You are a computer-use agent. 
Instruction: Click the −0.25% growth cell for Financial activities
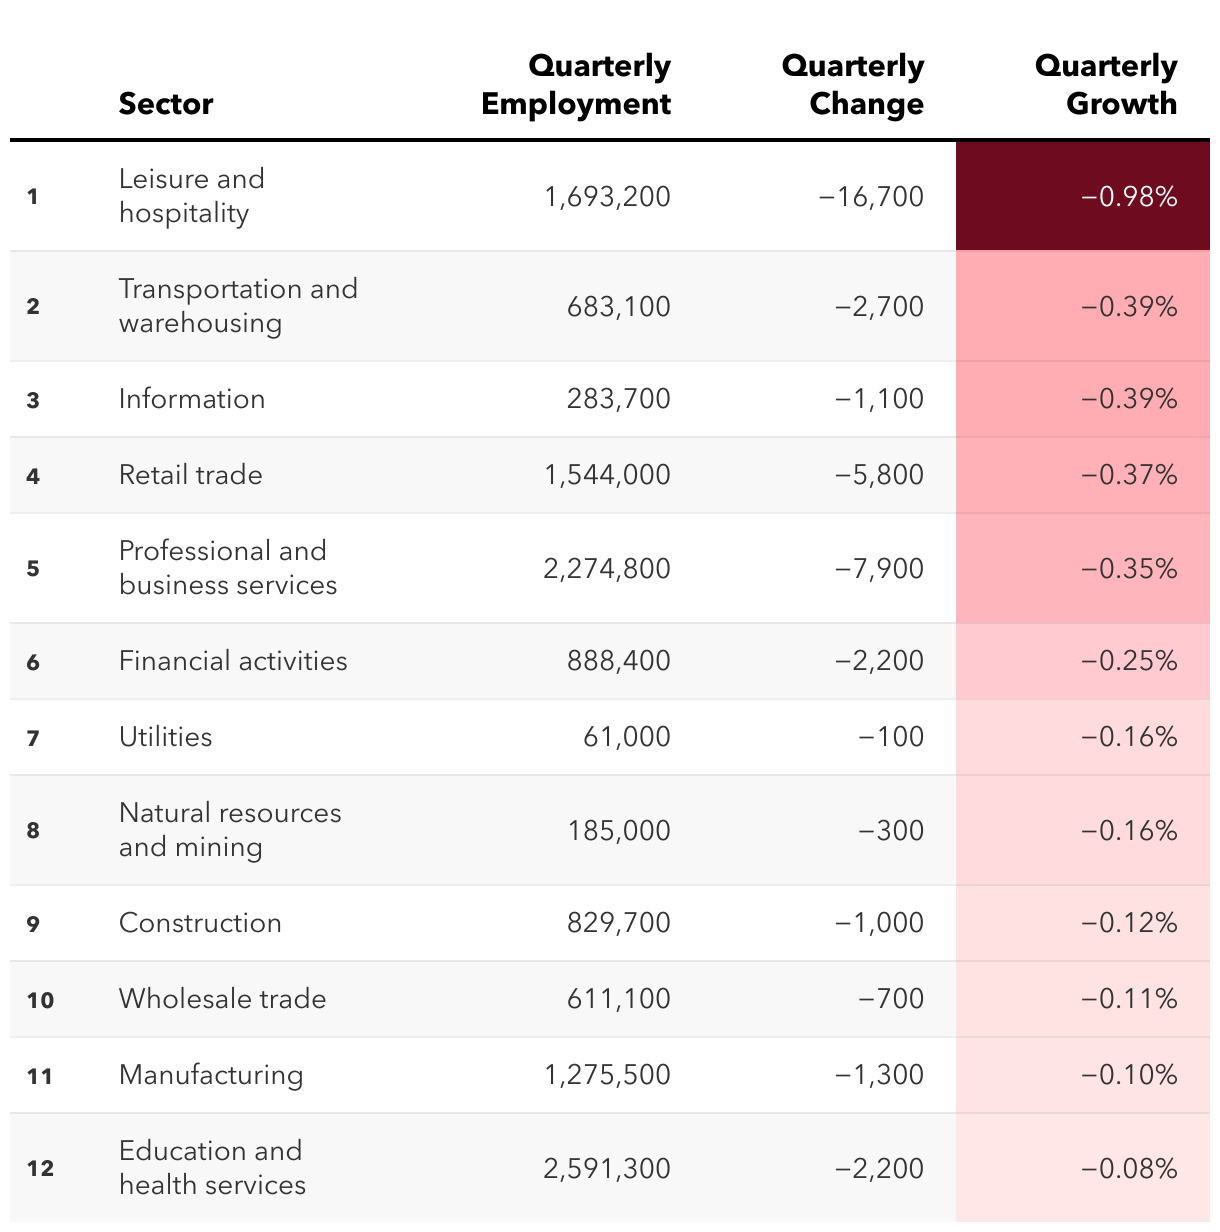1083,661
